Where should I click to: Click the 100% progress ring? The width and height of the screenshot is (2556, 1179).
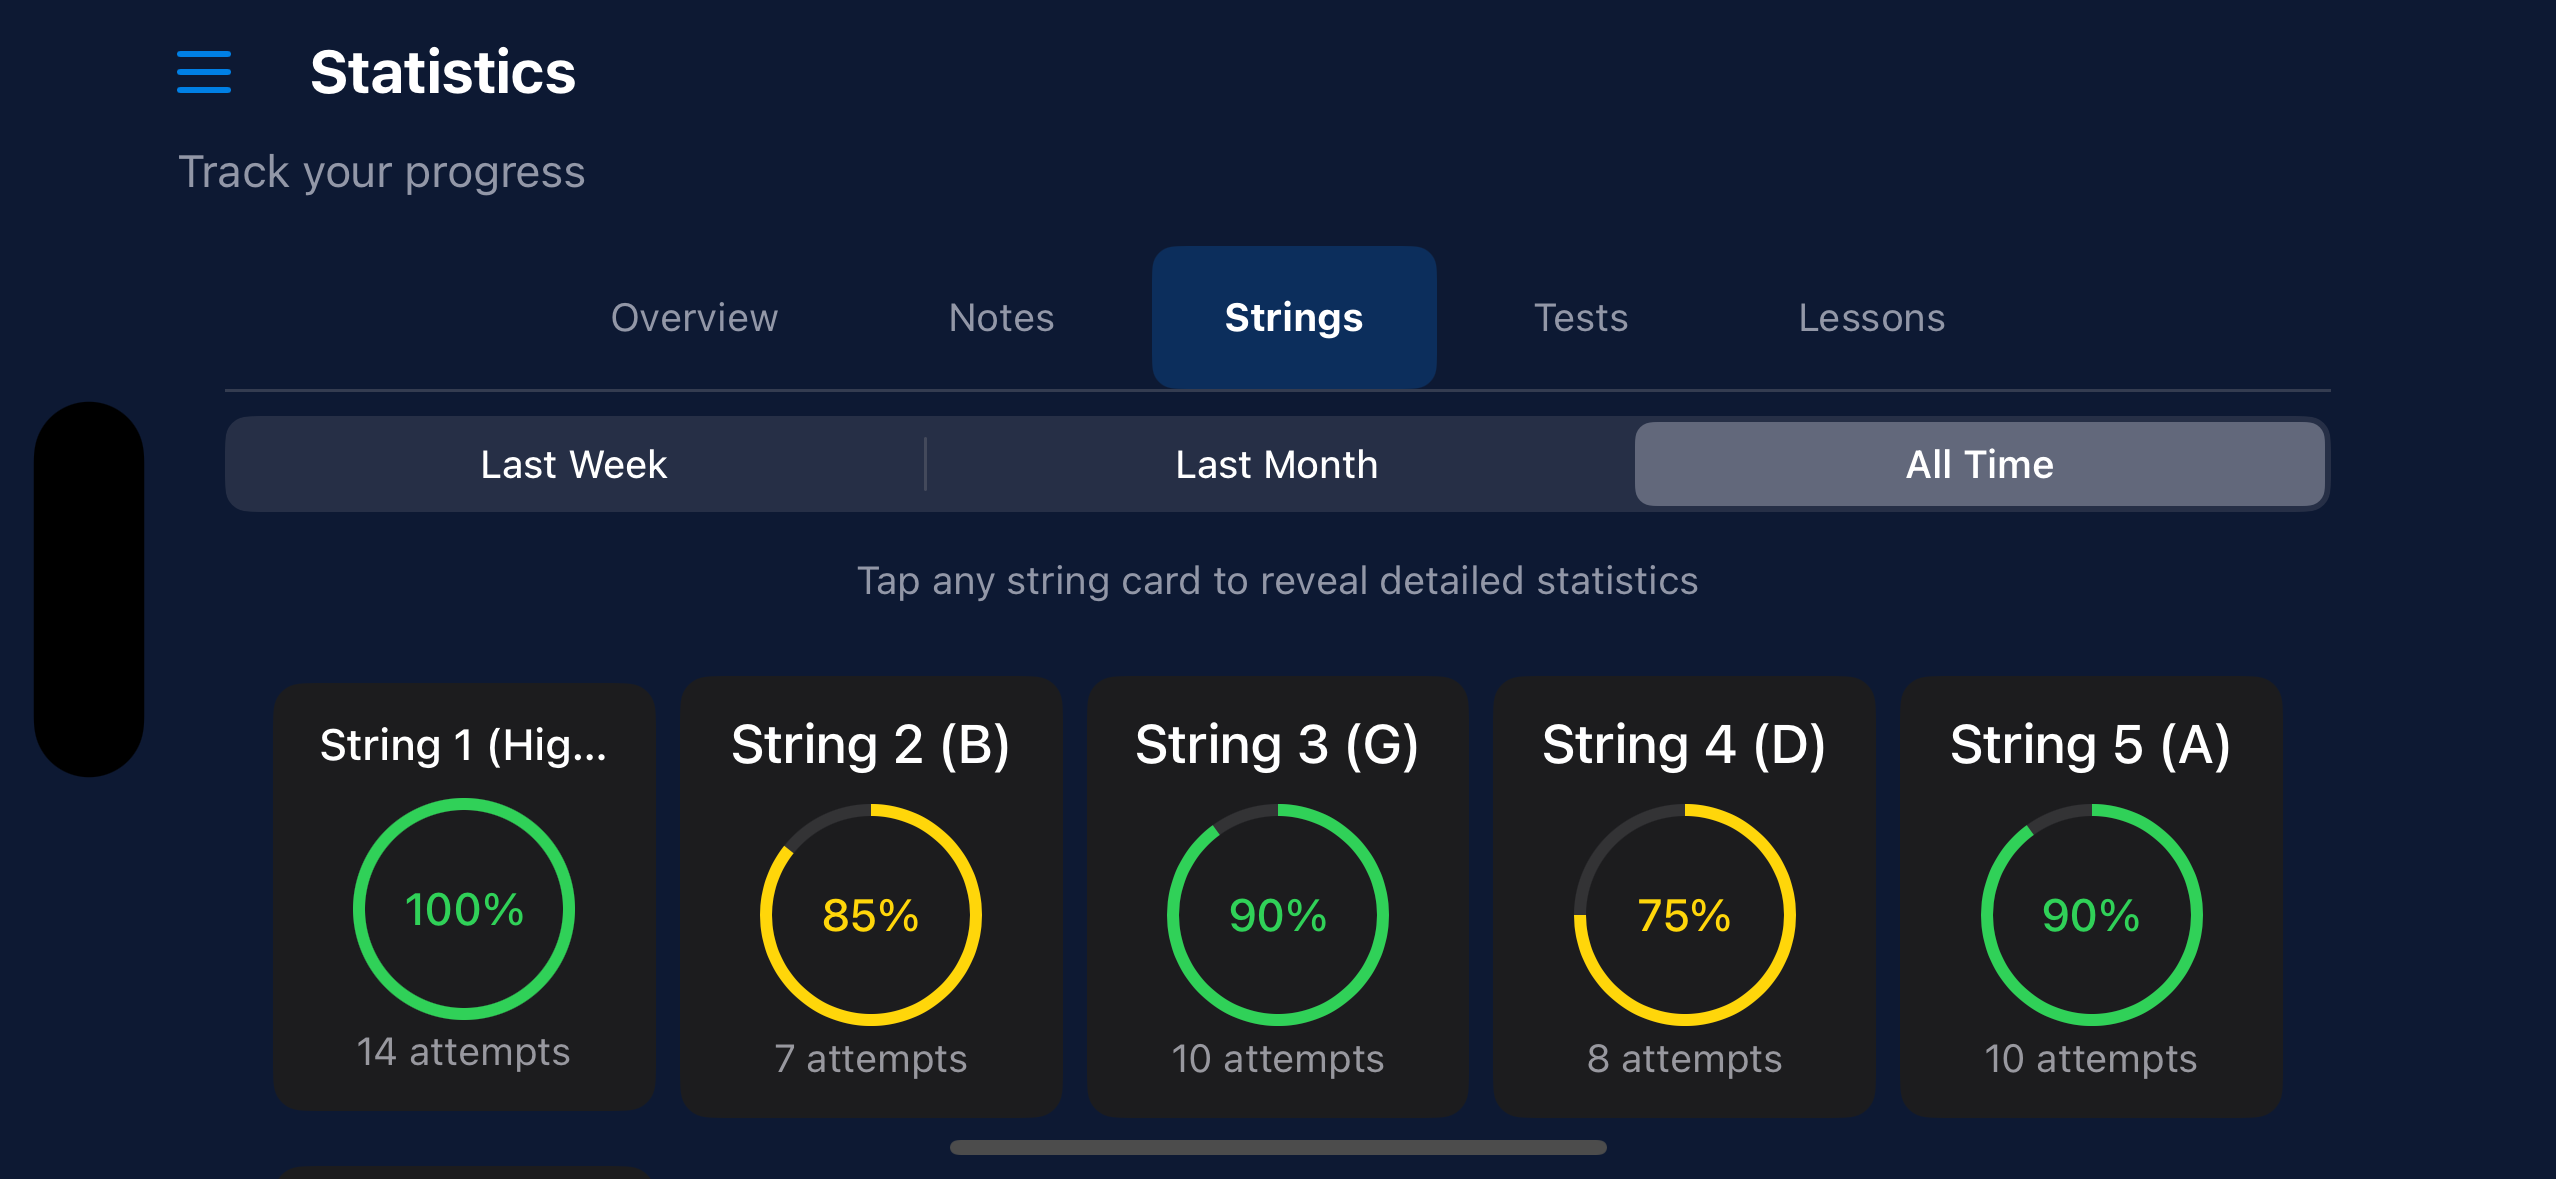tap(464, 909)
